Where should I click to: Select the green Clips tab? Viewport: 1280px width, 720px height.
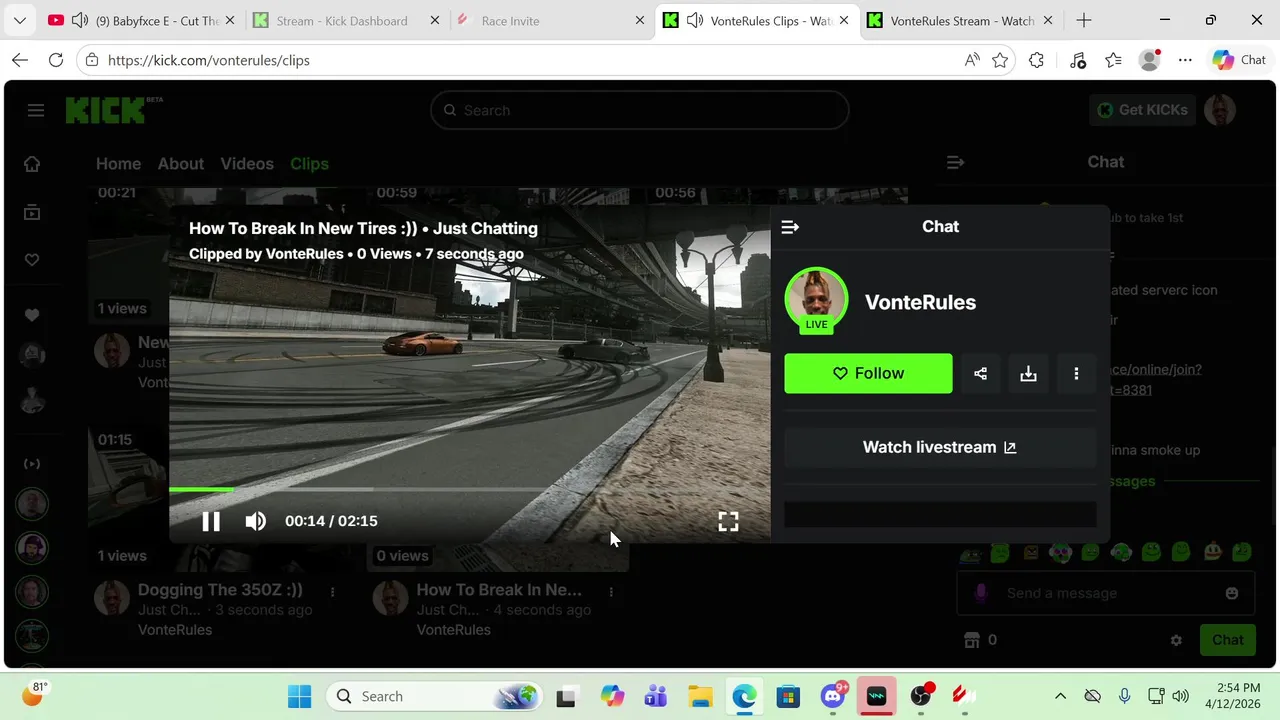309,164
